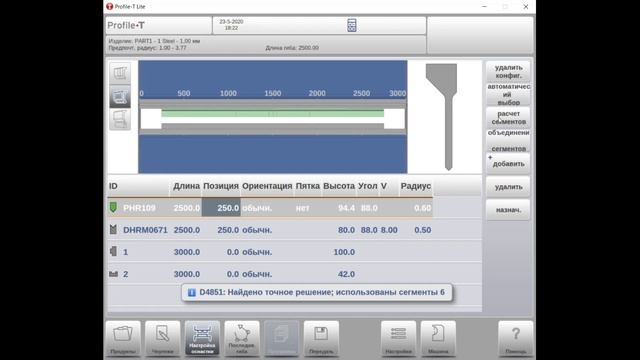The height and width of the screenshot is (360, 640).
Task: Click 'объединение сегментов' button
Action: coord(508,140)
